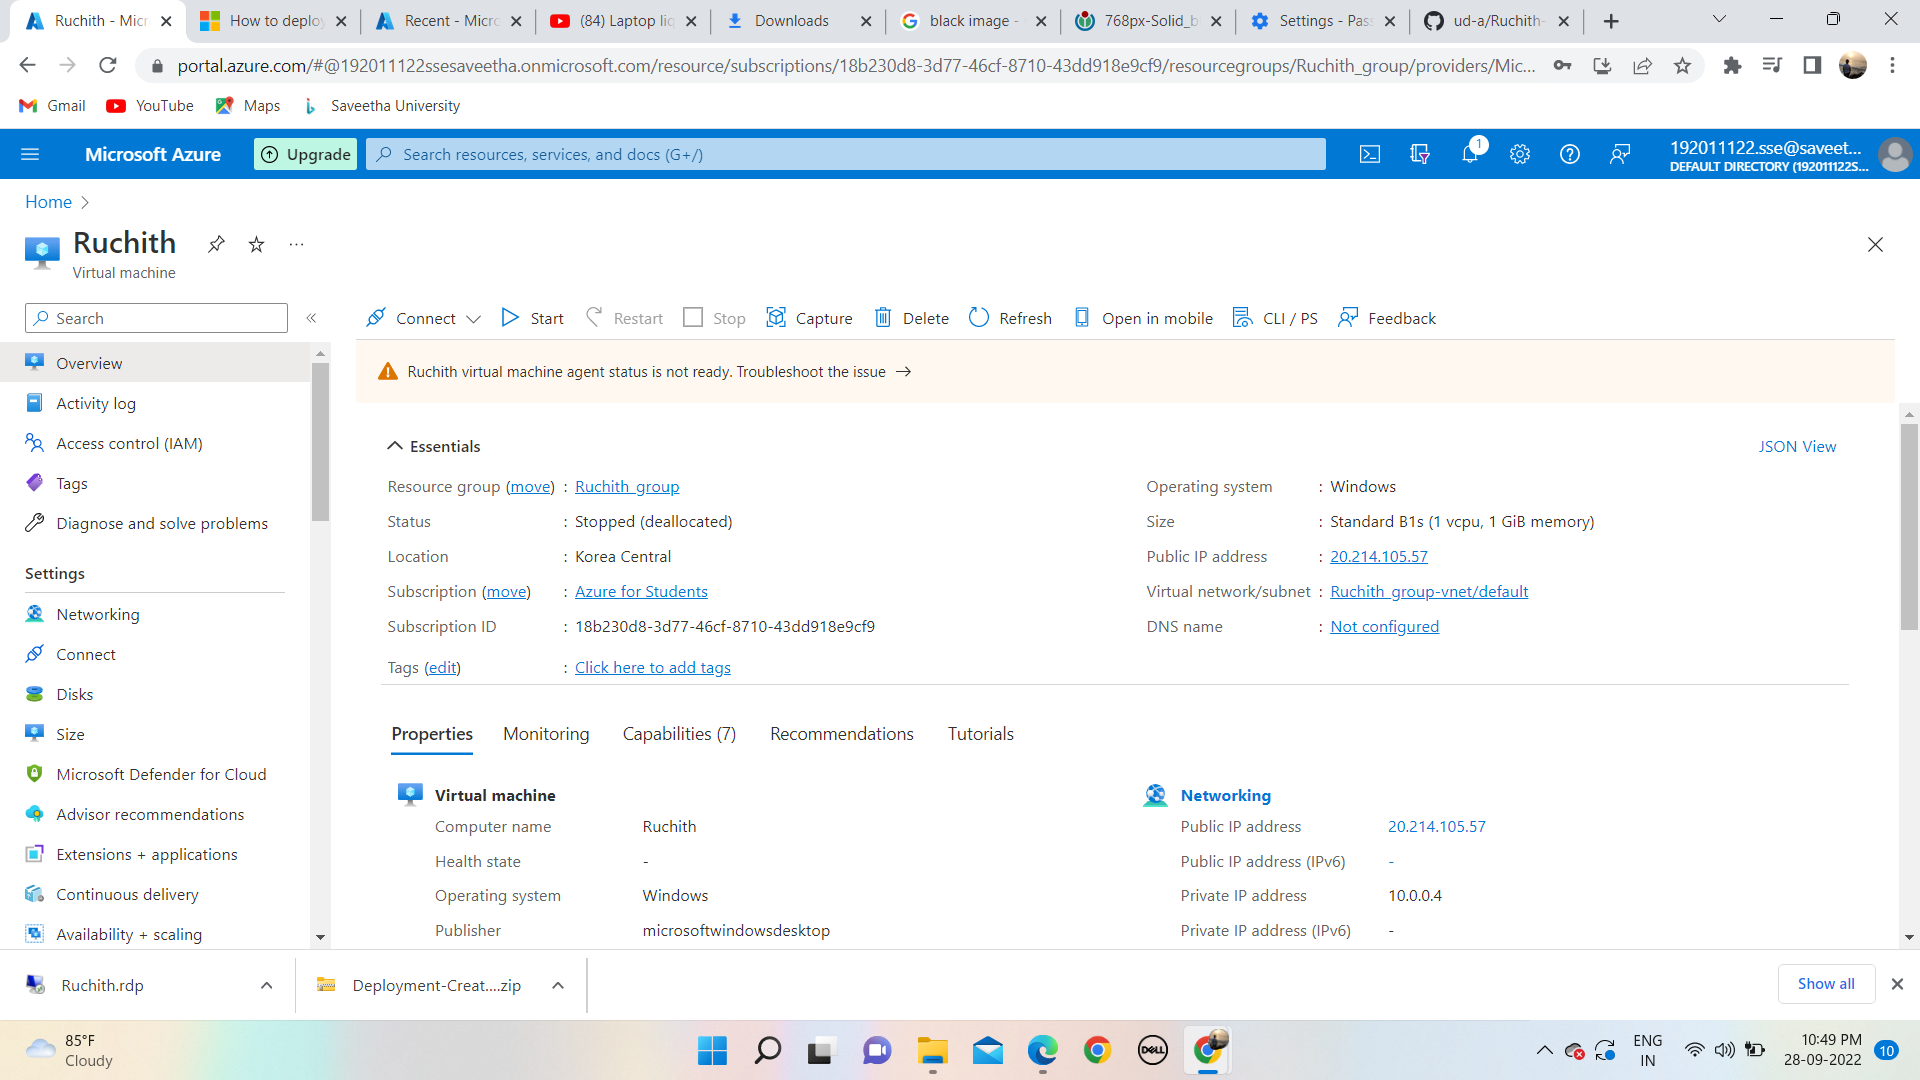Open the Azure portal hamburger menu
Image resolution: width=1920 pixels, height=1080 pixels.
[x=30, y=154]
